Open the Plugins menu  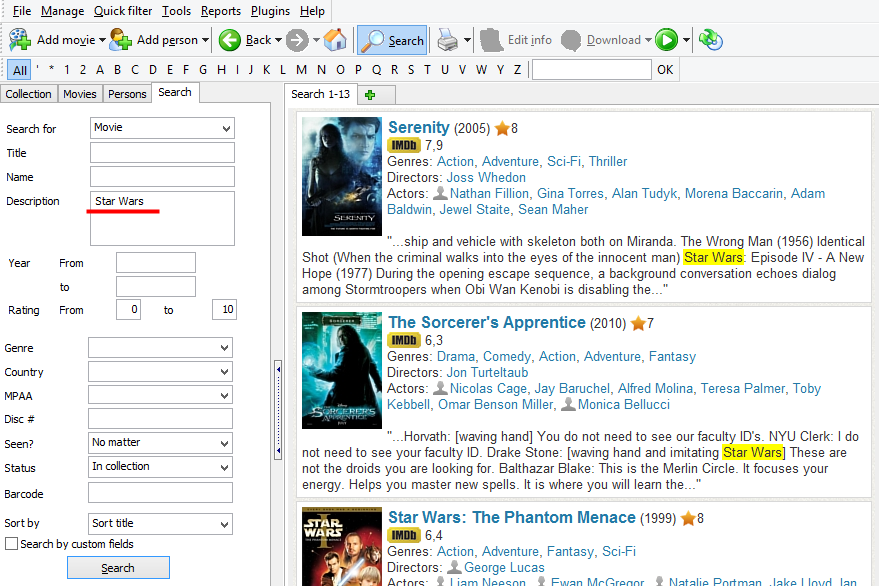click(x=270, y=11)
